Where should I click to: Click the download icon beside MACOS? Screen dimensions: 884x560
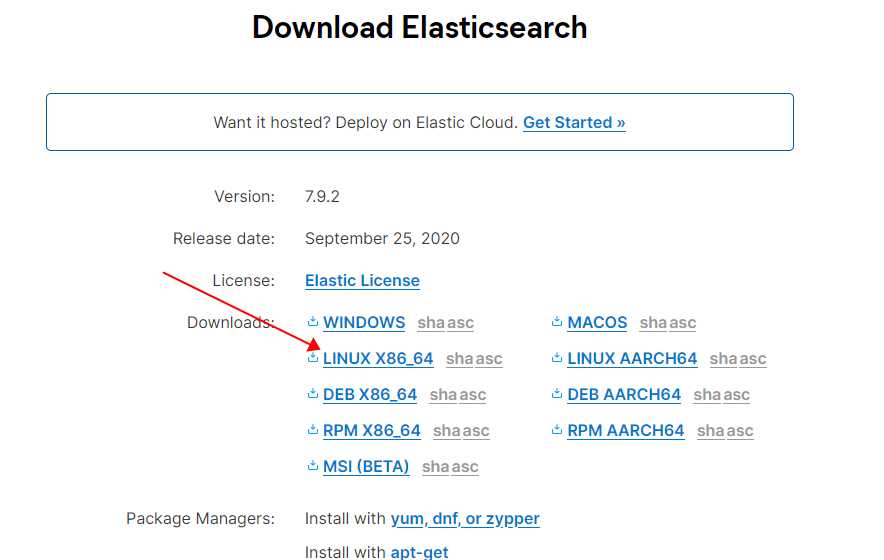[x=557, y=322]
